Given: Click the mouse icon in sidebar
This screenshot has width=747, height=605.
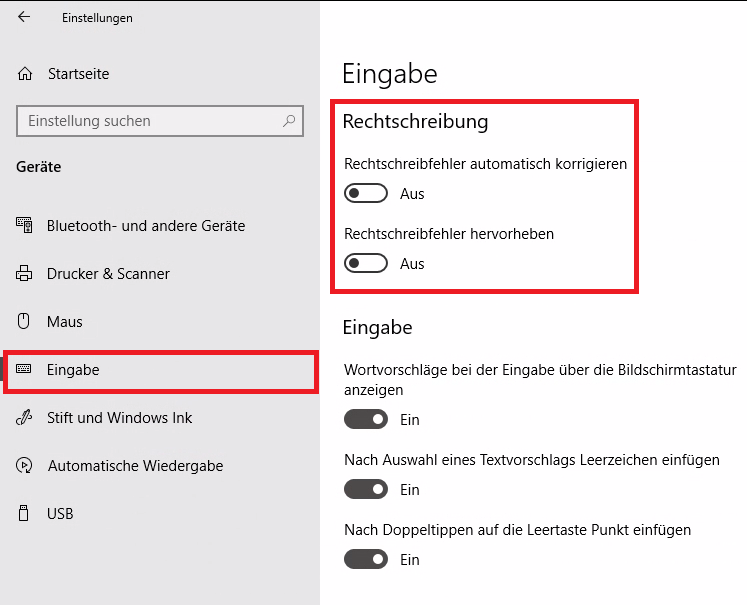Looking at the screenshot, I should (x=25, y=322).
